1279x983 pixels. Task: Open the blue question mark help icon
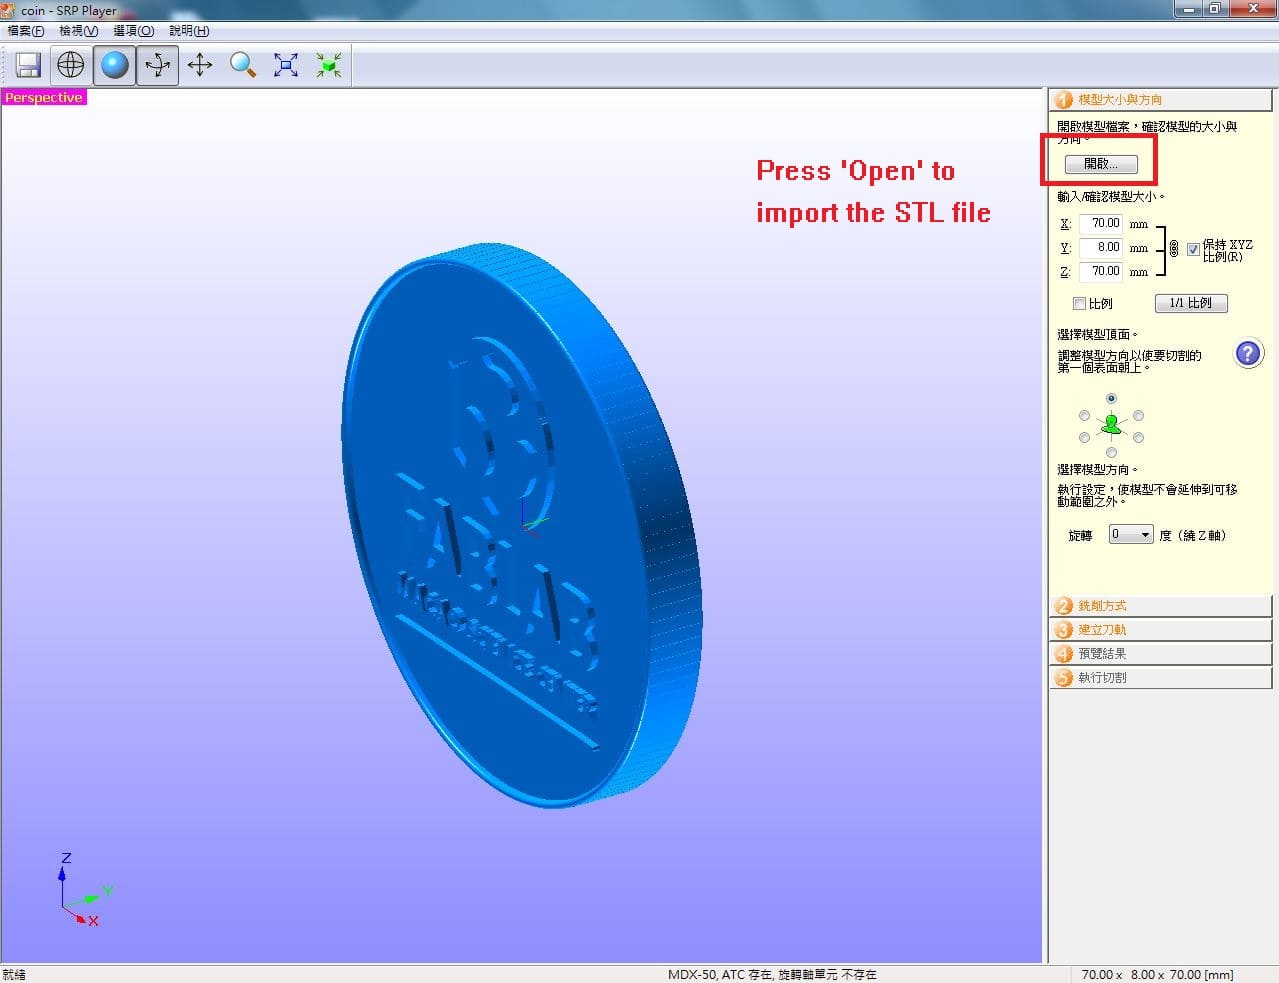[1248, 353]
